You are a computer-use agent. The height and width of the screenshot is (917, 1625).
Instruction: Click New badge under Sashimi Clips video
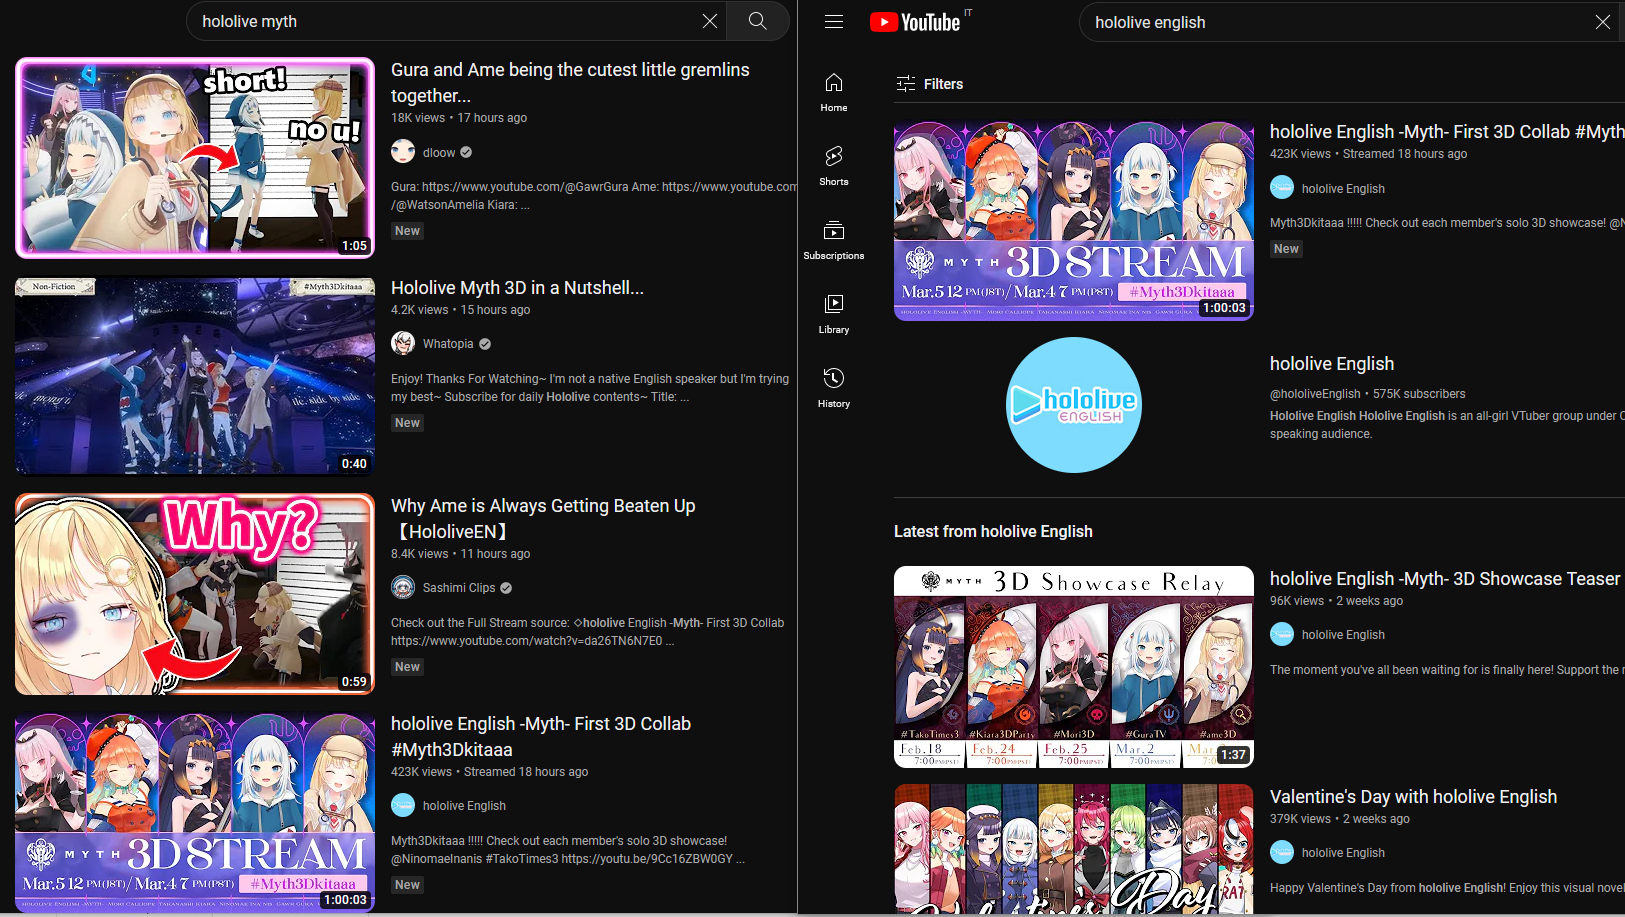pos(407,667)
